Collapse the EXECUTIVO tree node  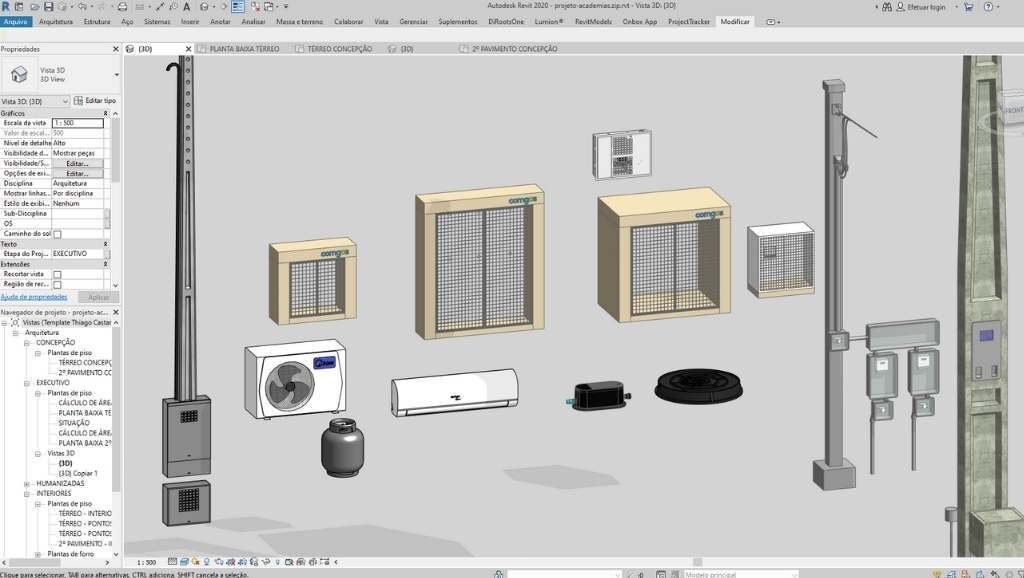coord(27,382)
